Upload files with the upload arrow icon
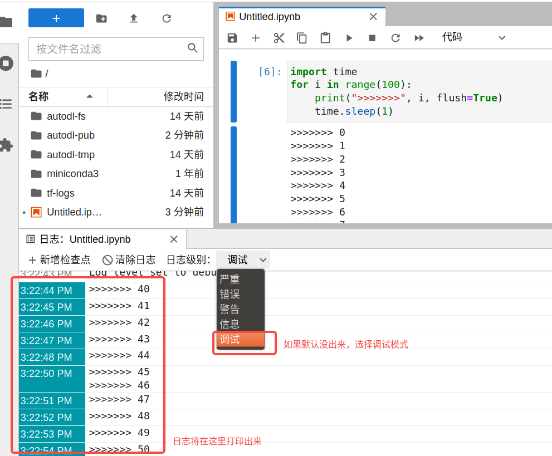This screenshot has width=552, height=456. [x=134, y=18]
